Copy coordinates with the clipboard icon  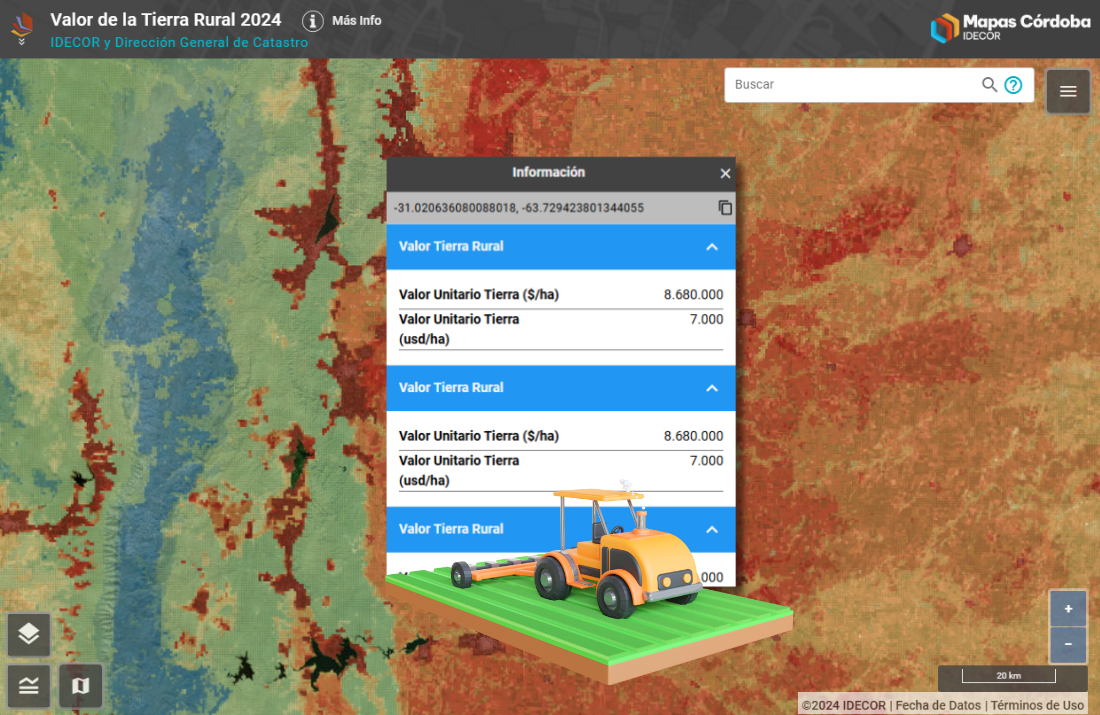point(725,208)
